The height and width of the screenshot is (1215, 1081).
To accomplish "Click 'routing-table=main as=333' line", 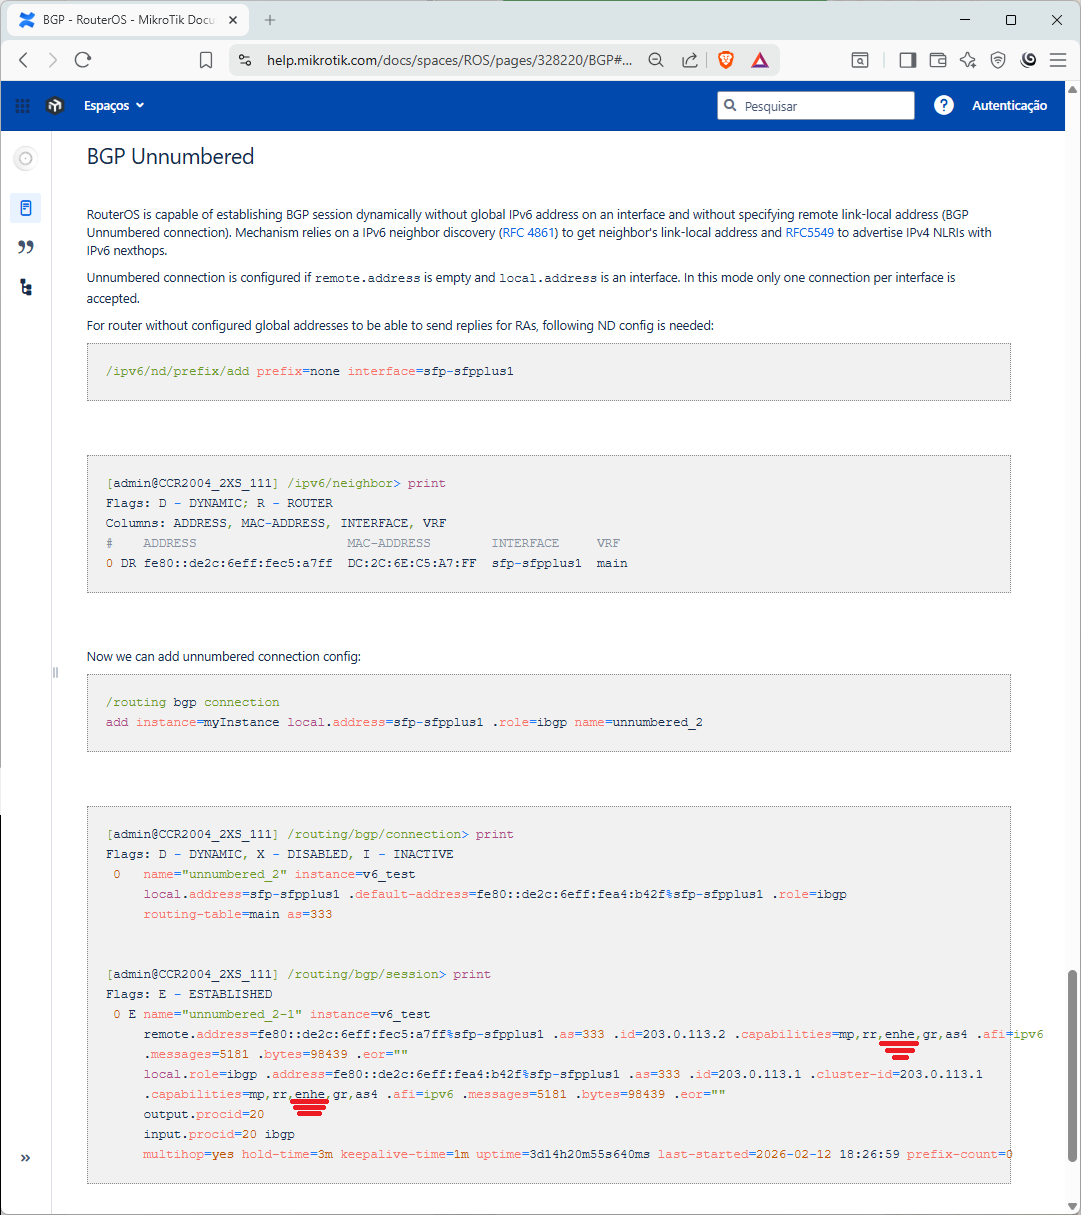I will pos(238,914).
